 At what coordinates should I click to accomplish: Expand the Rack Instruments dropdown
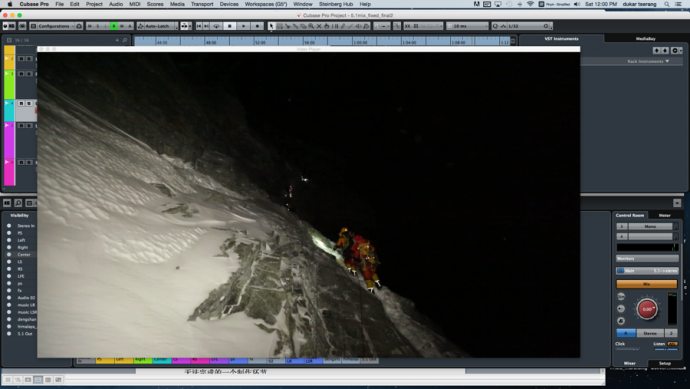[648, 61]
